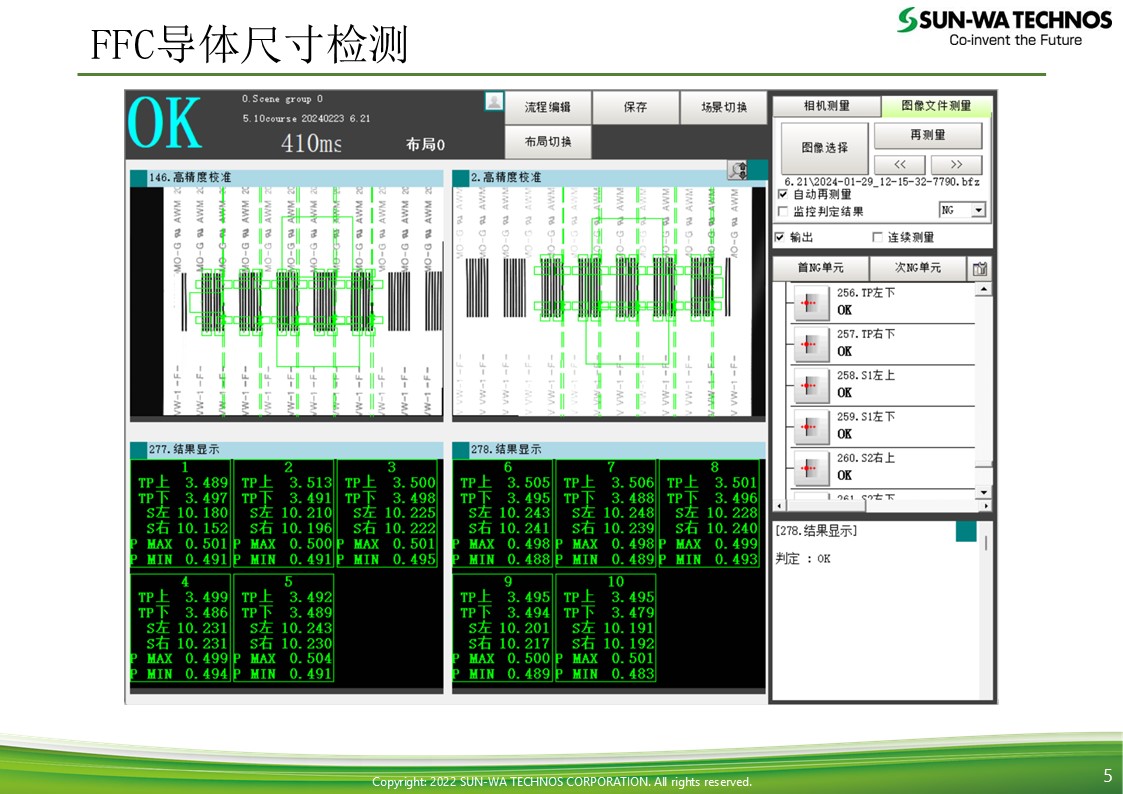Click the user account icon in header
Viewport: 1123px width, 794px height.
click(494, 101)
